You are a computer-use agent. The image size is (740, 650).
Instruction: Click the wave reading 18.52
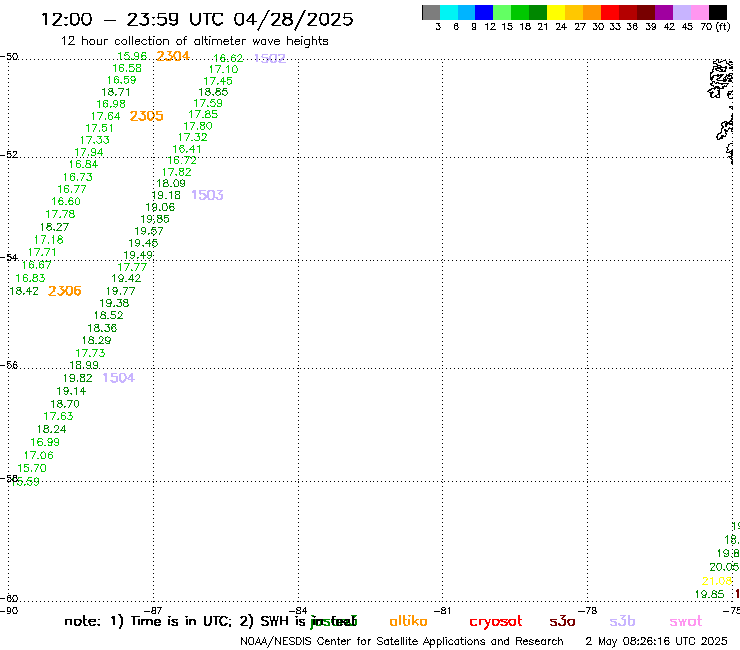pyautogui.click(x=109, y=315)
